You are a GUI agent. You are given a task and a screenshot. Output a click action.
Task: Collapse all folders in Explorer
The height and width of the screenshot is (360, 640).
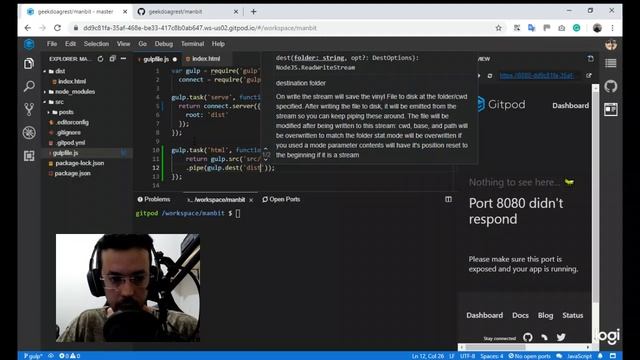click(112, 59)
